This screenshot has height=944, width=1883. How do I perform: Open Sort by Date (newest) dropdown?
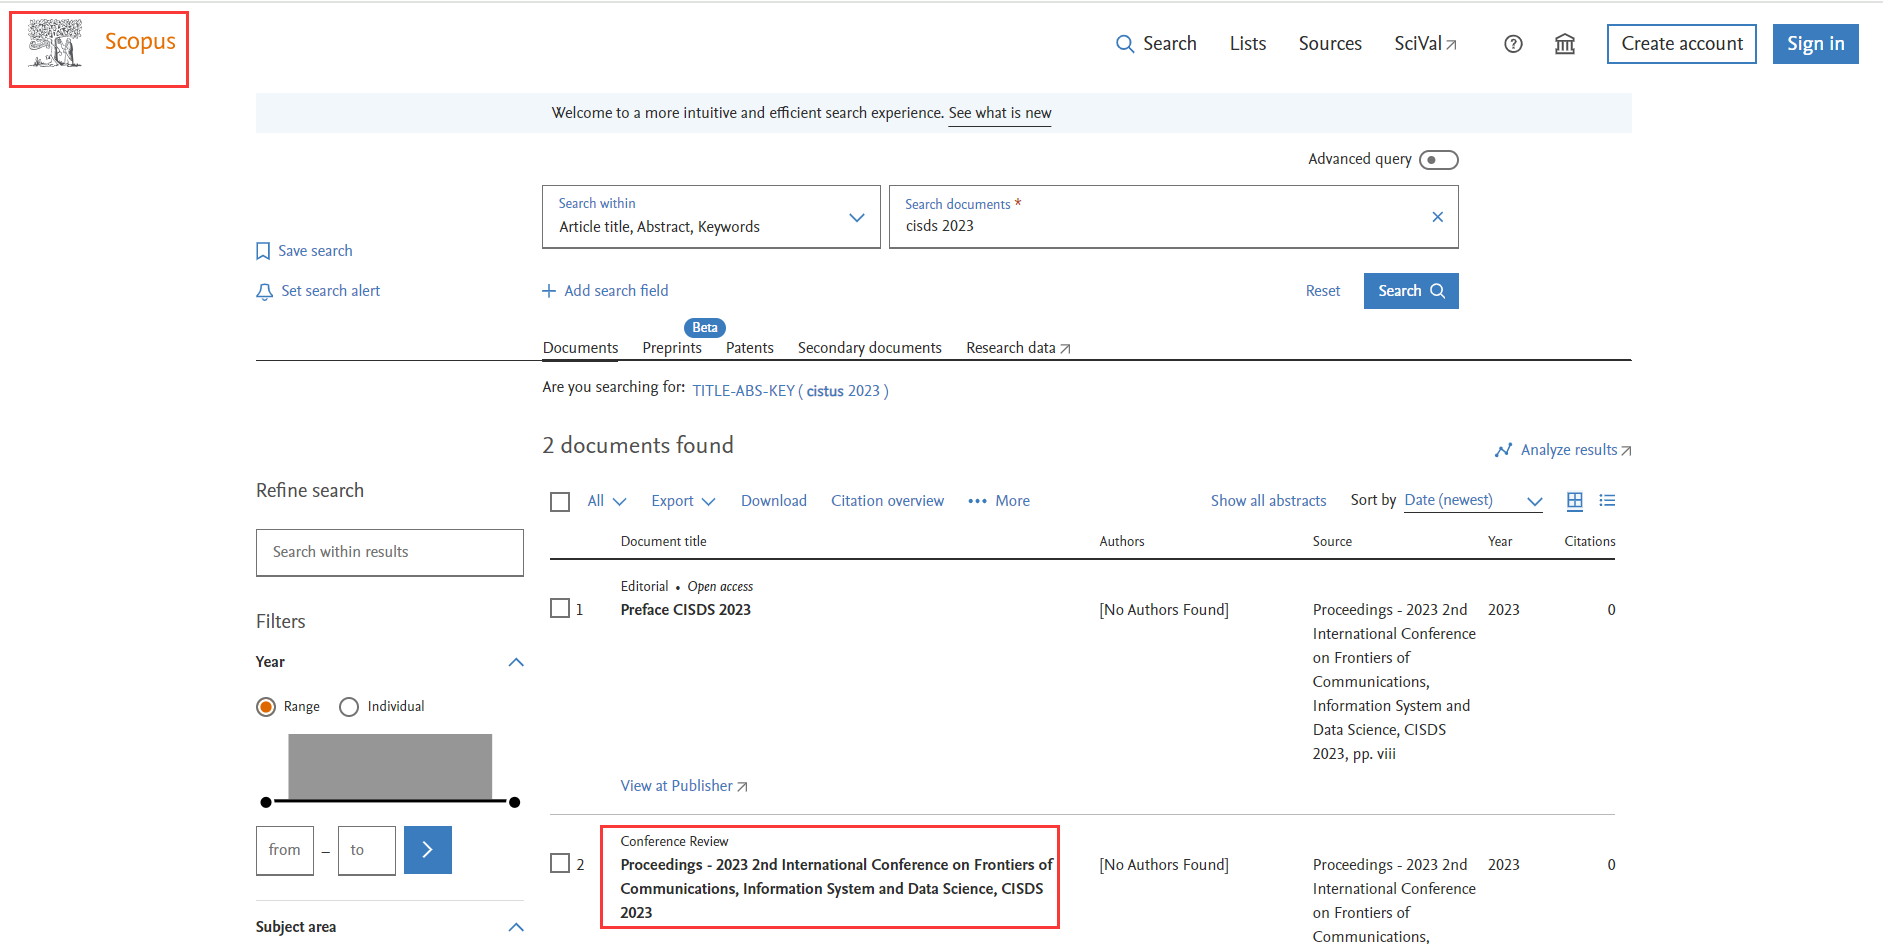coord(1473,501)
